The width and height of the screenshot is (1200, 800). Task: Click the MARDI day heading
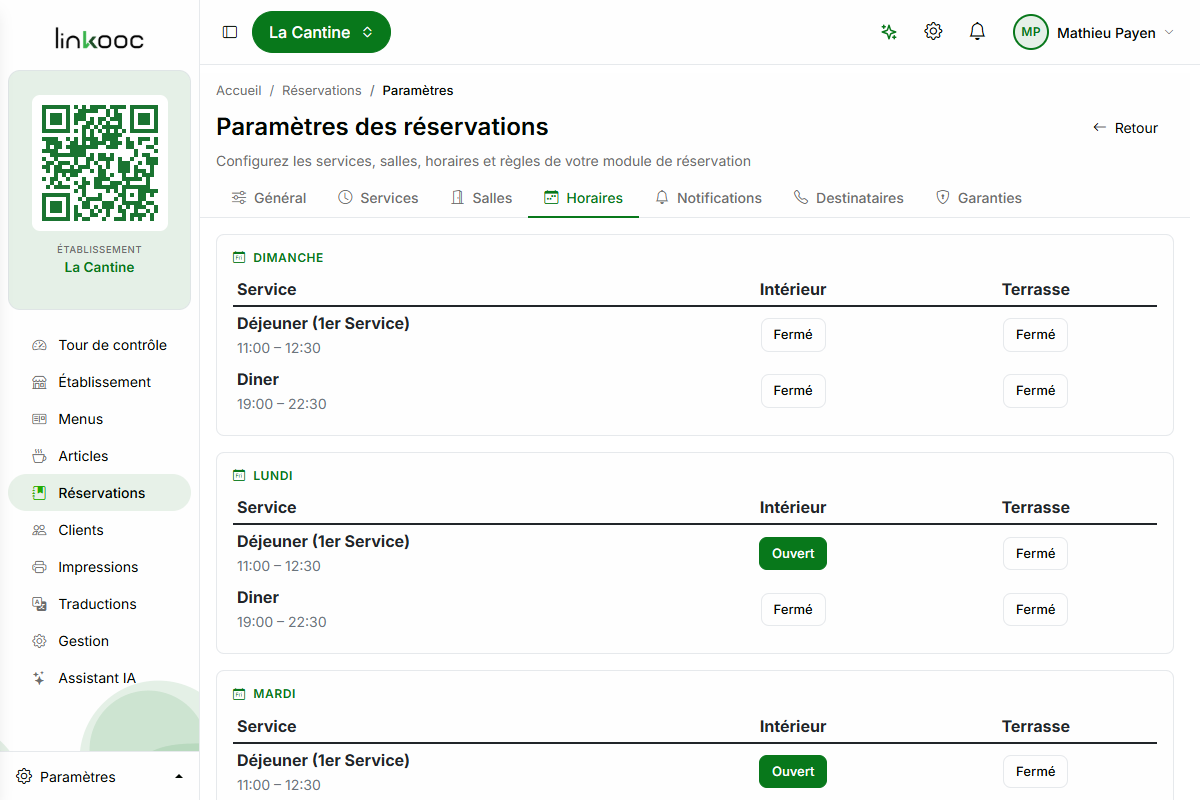(x=274, y=694)
